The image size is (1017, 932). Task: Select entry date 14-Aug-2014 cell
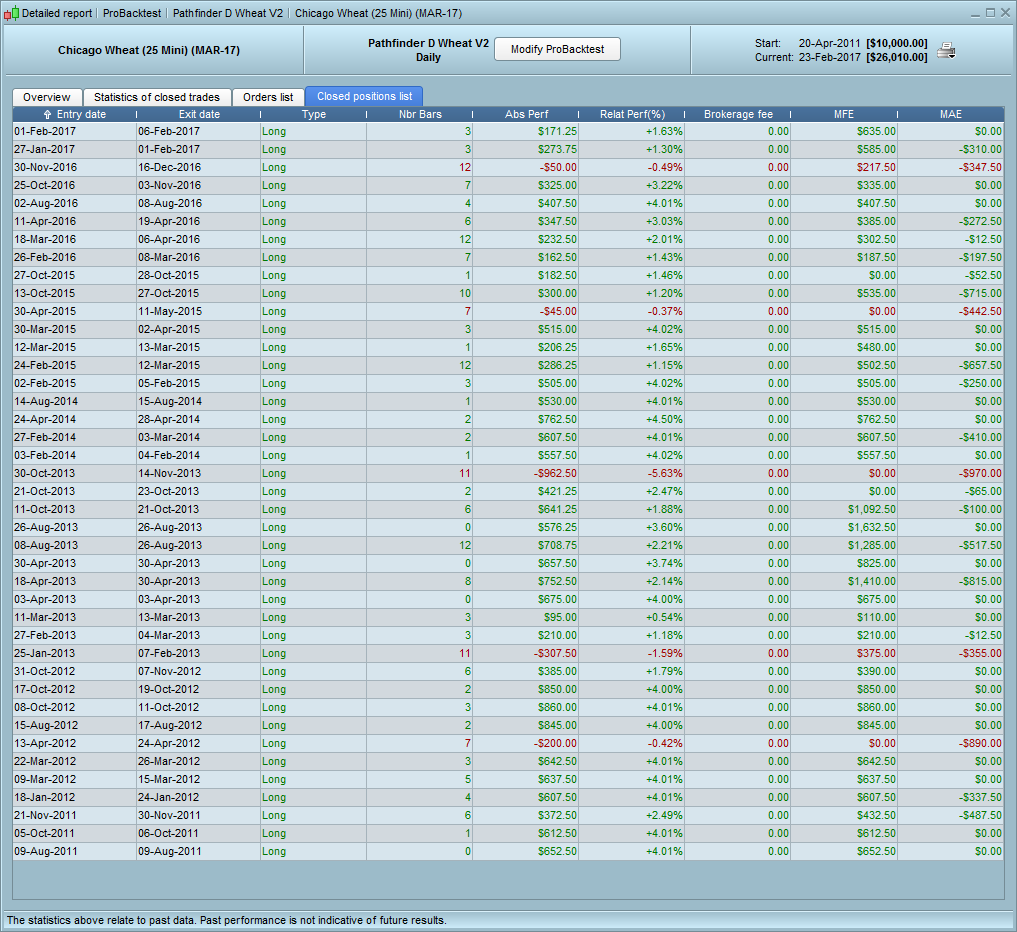75,401
